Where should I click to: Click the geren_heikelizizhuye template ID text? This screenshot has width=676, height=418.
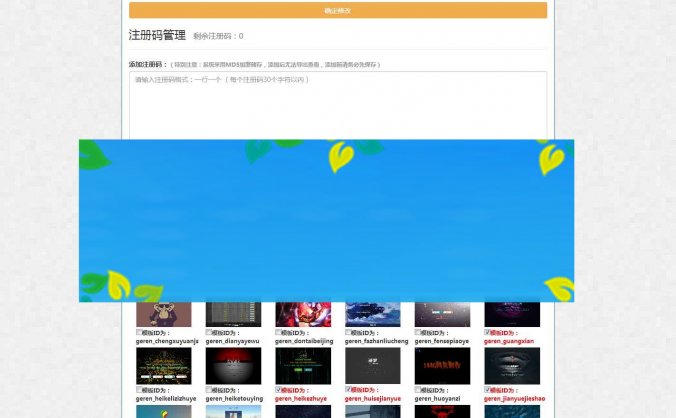(166, 399)
